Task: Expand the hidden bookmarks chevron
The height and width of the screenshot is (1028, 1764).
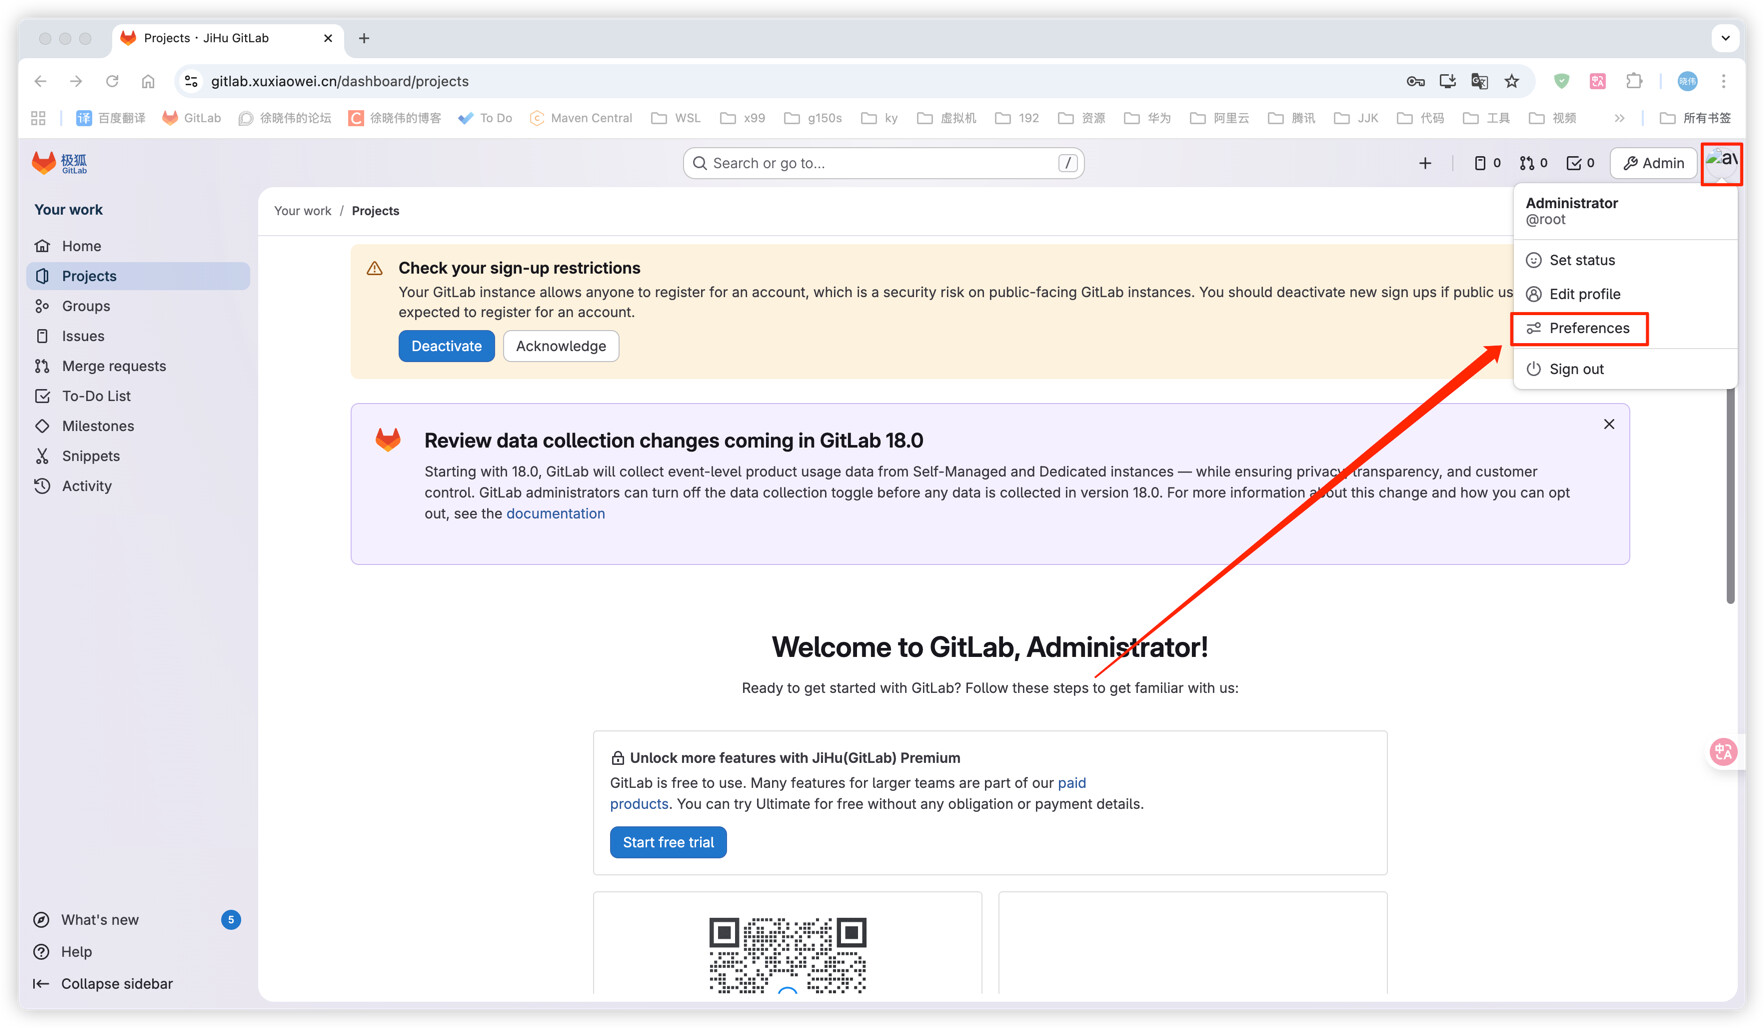Action: 1619,118
